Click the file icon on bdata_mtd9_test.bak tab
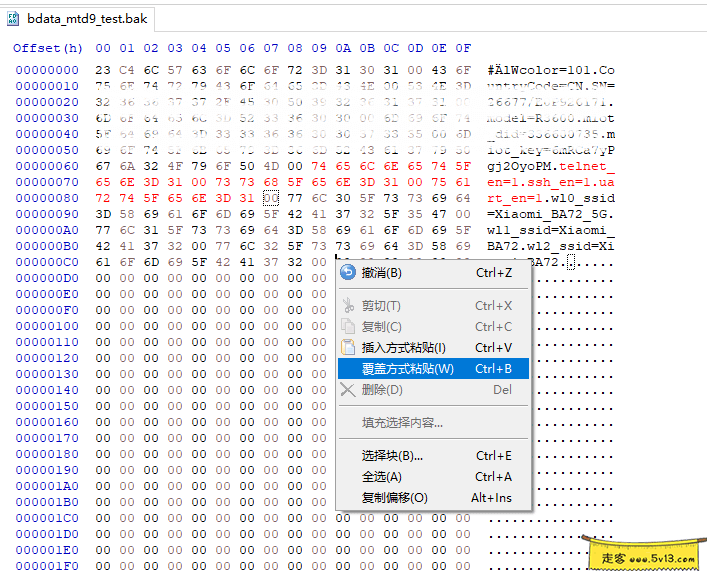This screenshot has width=707, height=571. tap(13, 19)
